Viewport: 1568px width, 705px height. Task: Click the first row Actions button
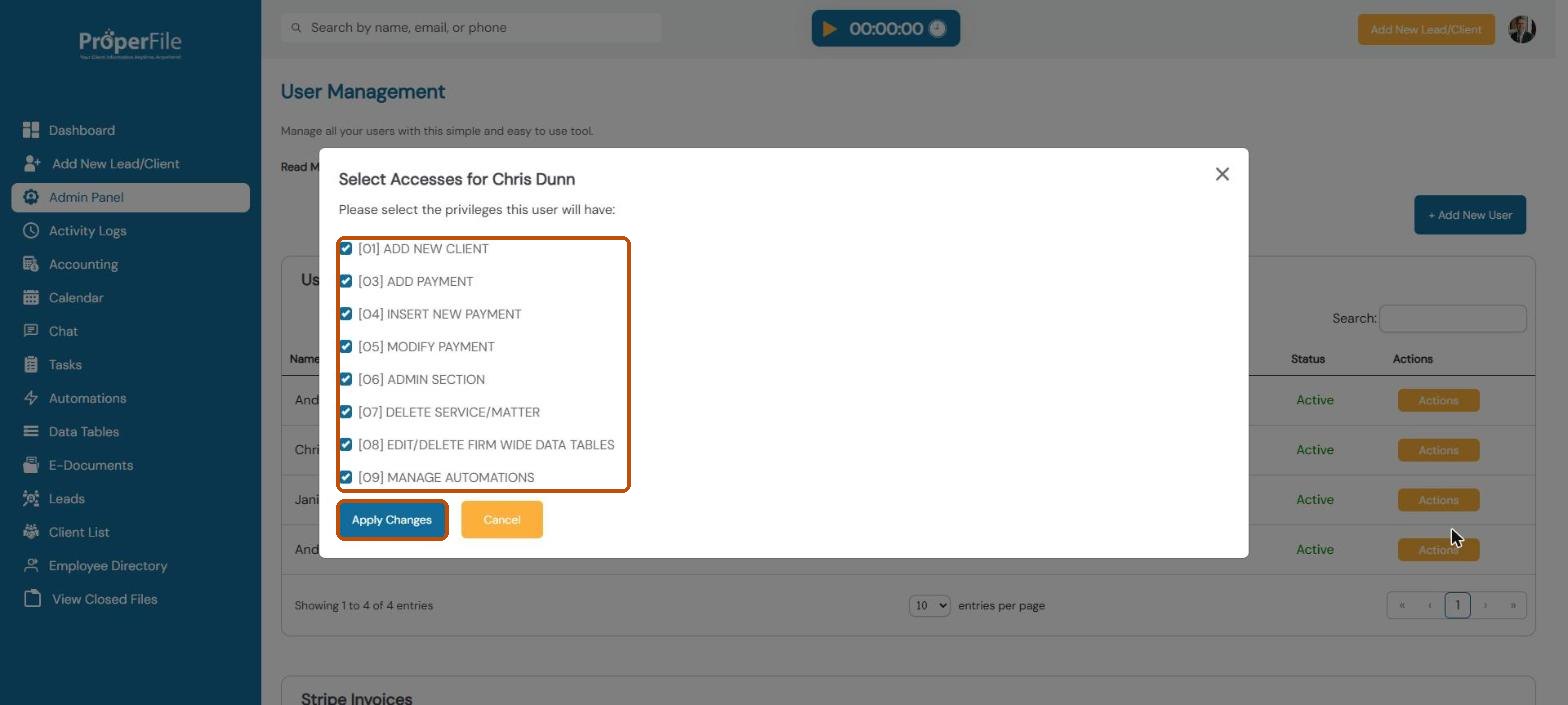click(1438, 400)
